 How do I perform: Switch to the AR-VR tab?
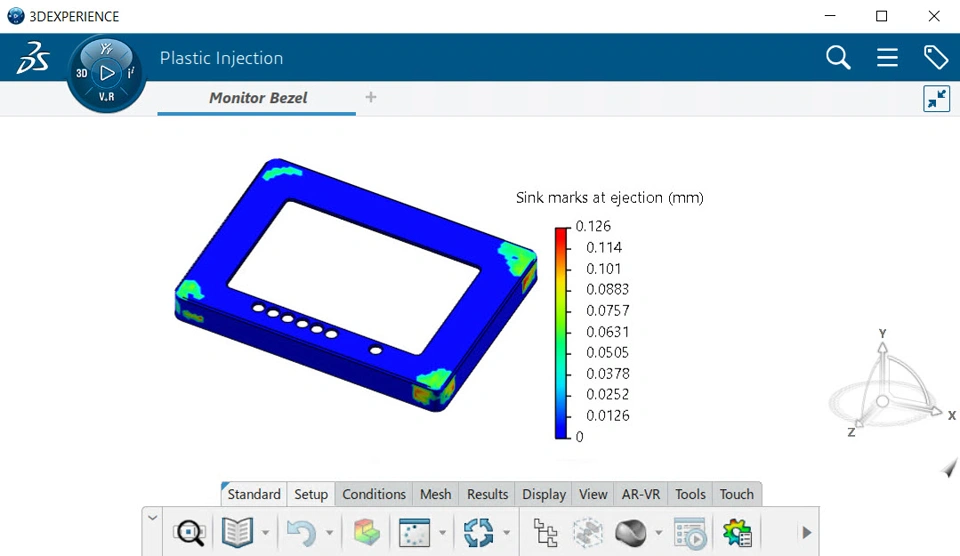pos(640,494)
